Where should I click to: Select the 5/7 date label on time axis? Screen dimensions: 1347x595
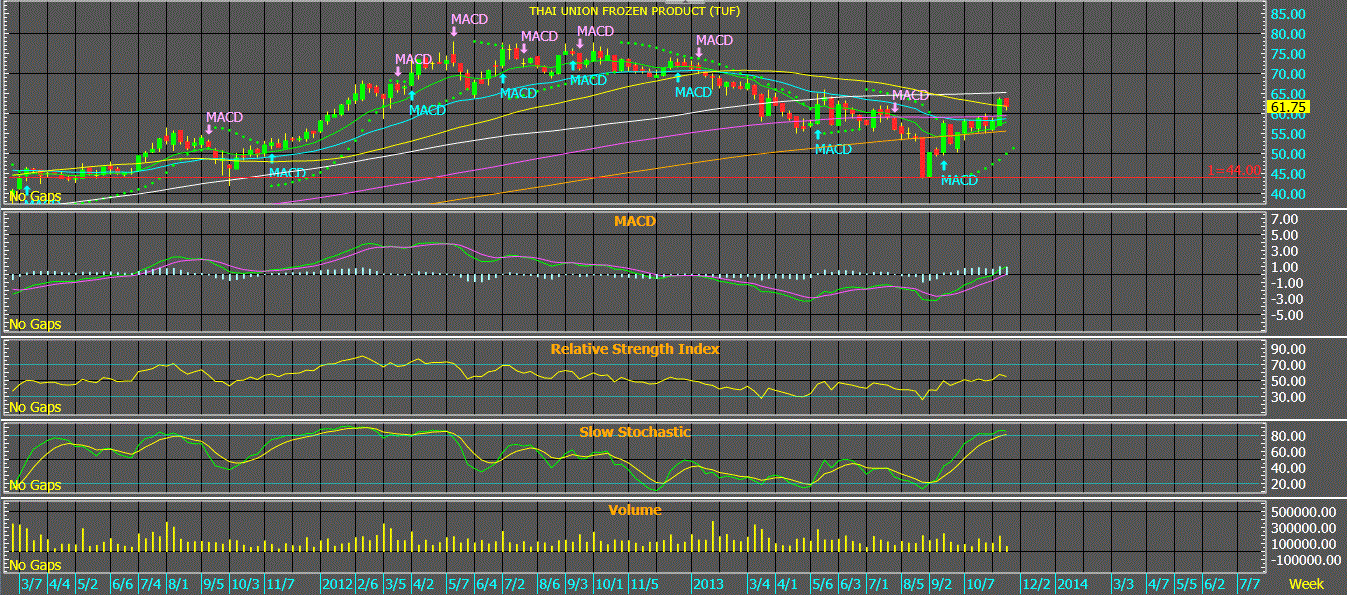tap(458, 583)
